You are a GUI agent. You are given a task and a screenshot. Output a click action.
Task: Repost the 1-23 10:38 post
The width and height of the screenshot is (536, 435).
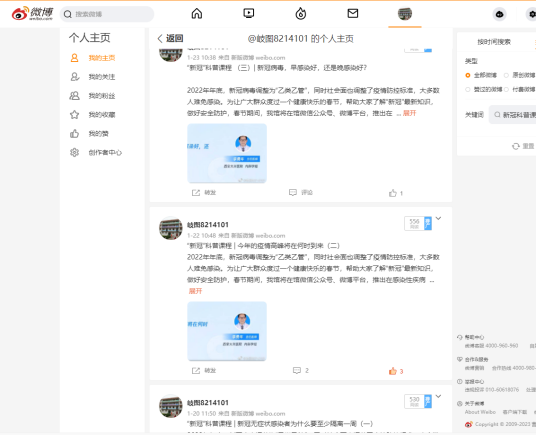(204, 193)
